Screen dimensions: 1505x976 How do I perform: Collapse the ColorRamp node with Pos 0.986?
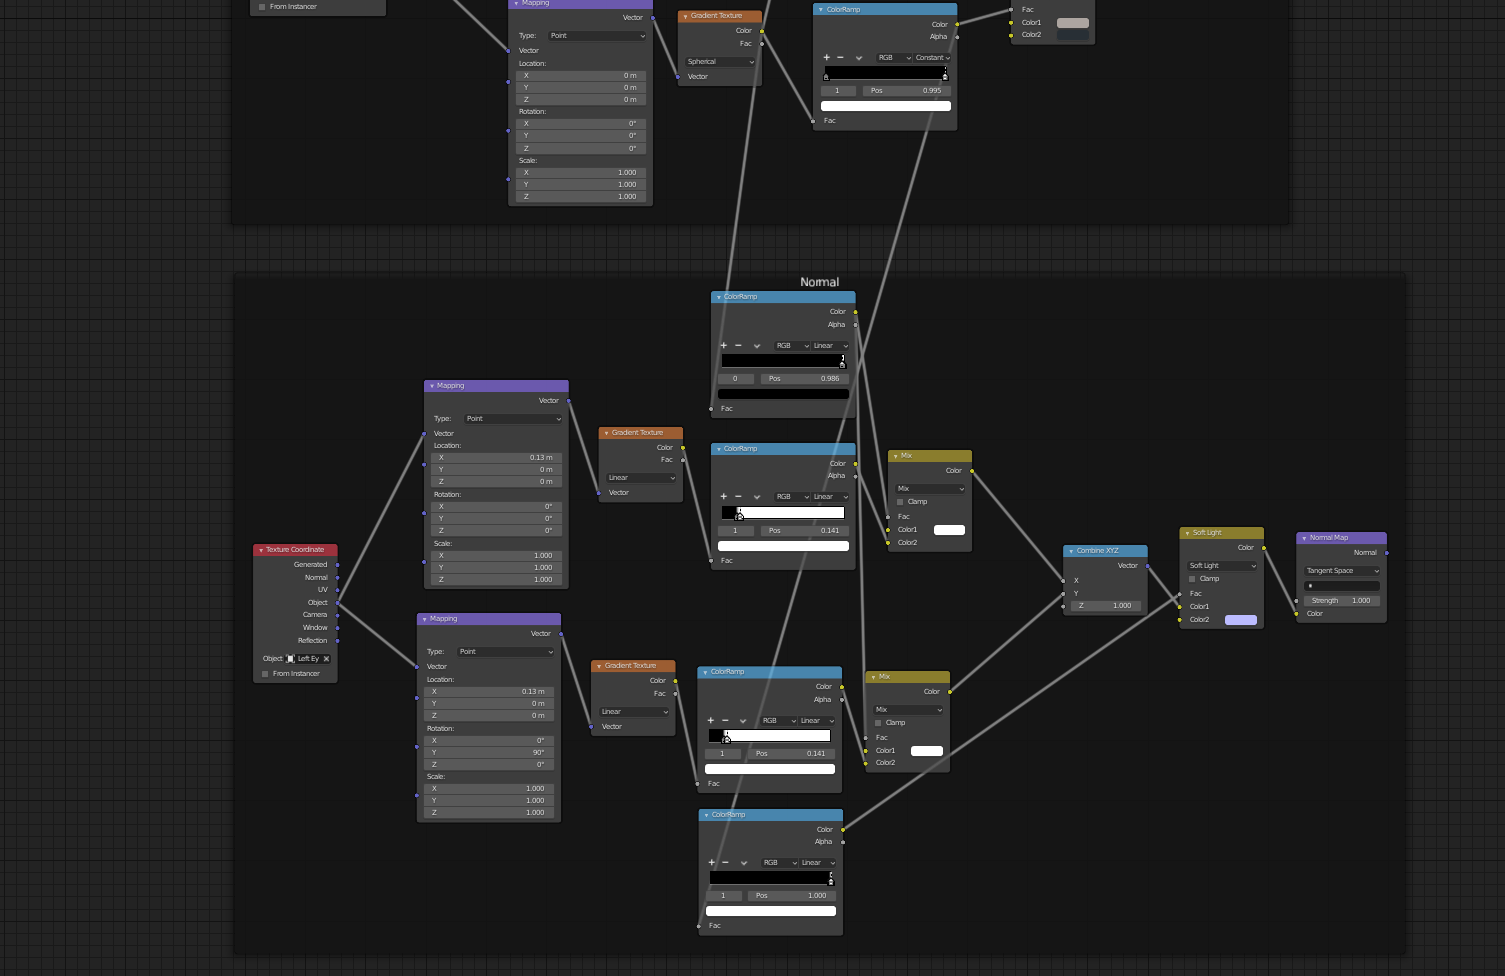tap(718, 297)
